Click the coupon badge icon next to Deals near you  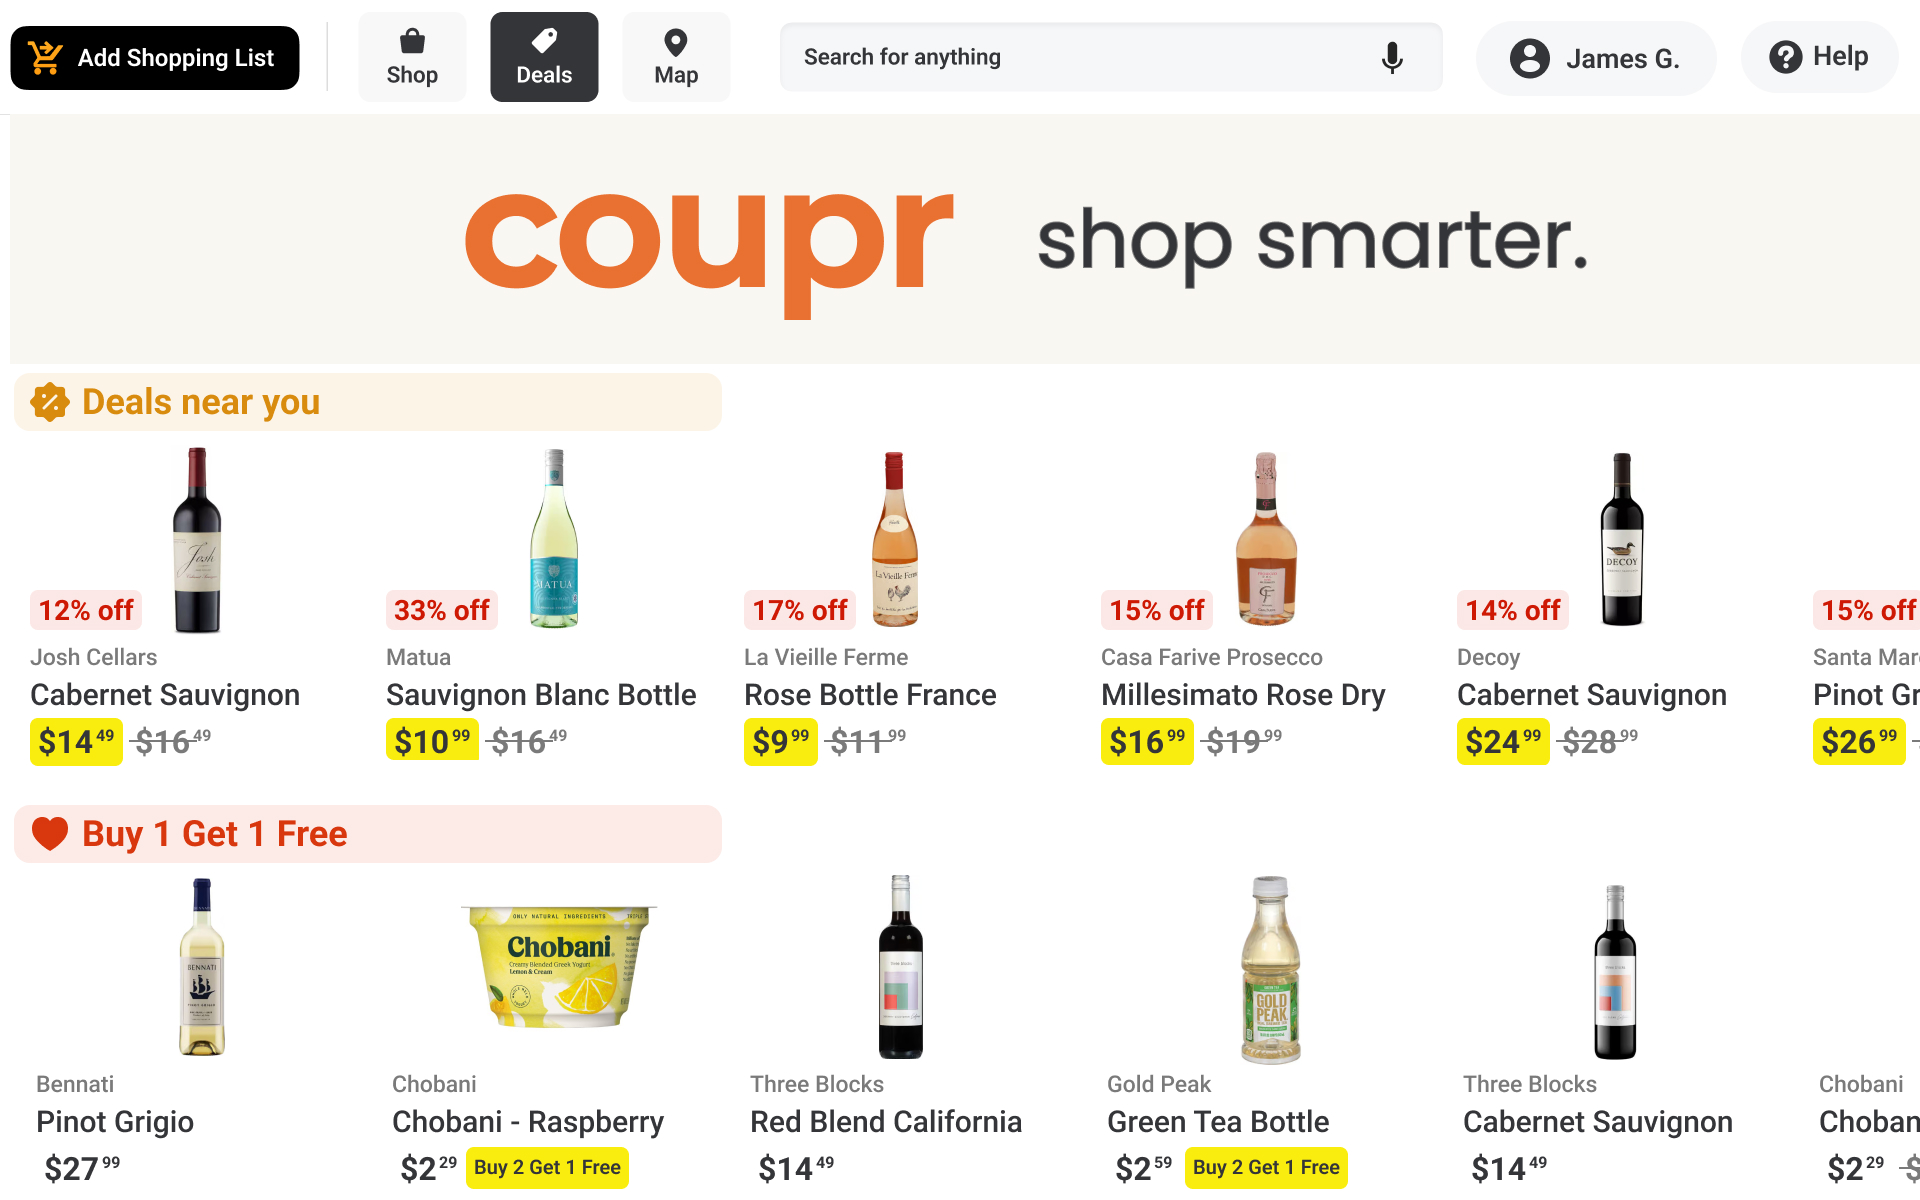tap(48, 401)
